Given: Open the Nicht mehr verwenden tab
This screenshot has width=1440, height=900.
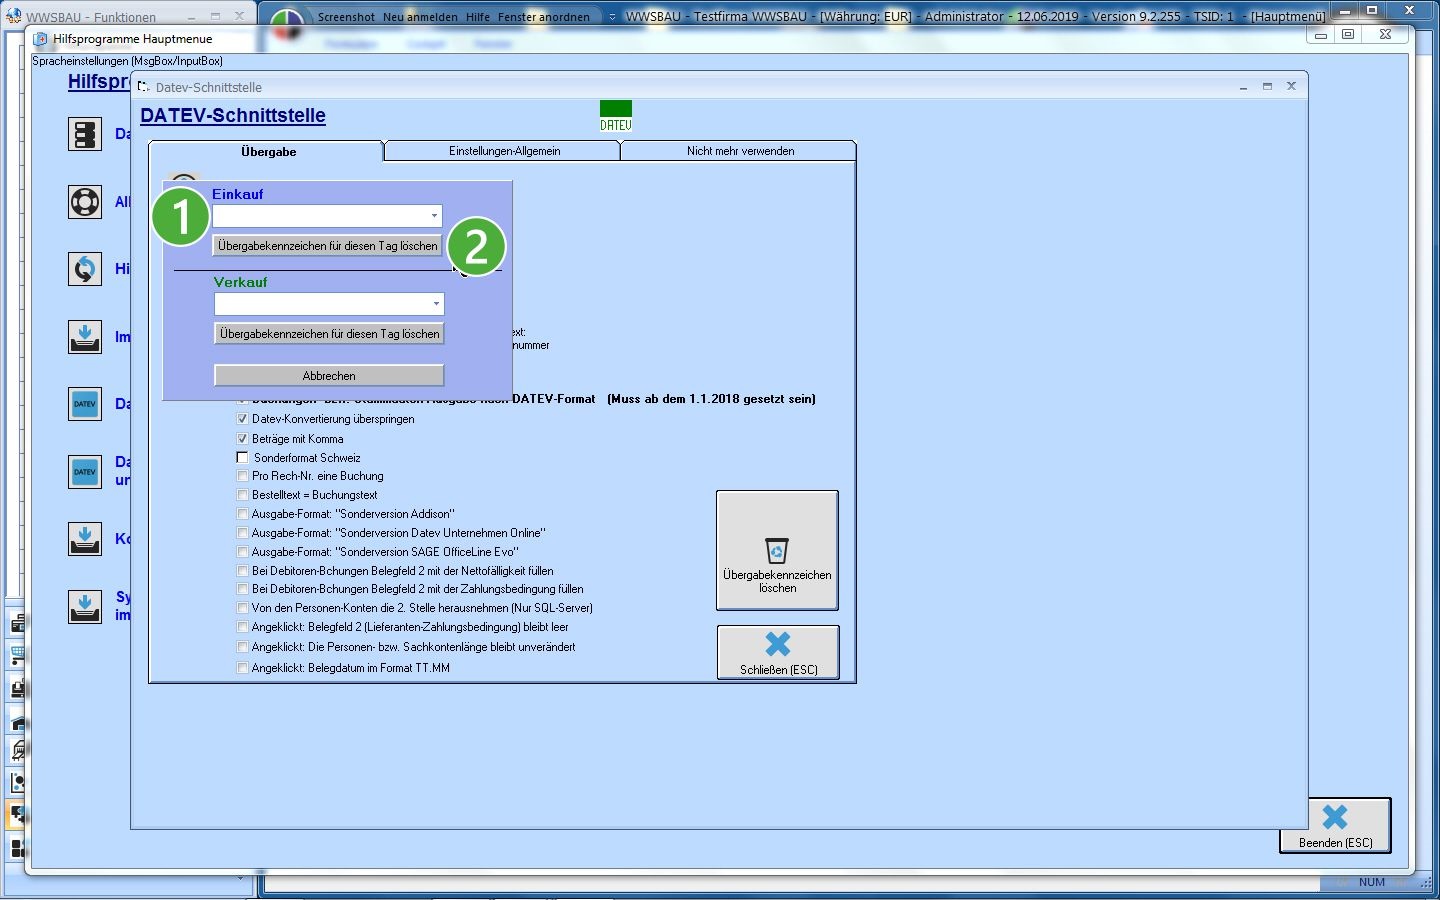Looking at the screenshot, I should click(x=740, y=151).
